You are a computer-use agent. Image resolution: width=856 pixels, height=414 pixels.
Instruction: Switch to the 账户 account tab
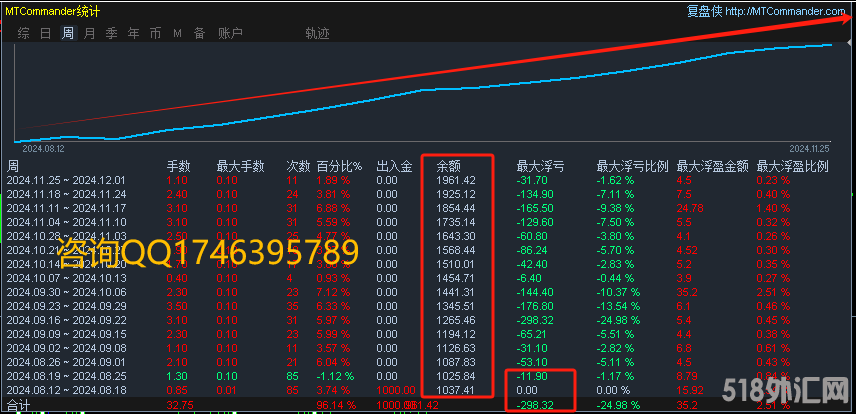pyautogui.click(x=230, y=33)
